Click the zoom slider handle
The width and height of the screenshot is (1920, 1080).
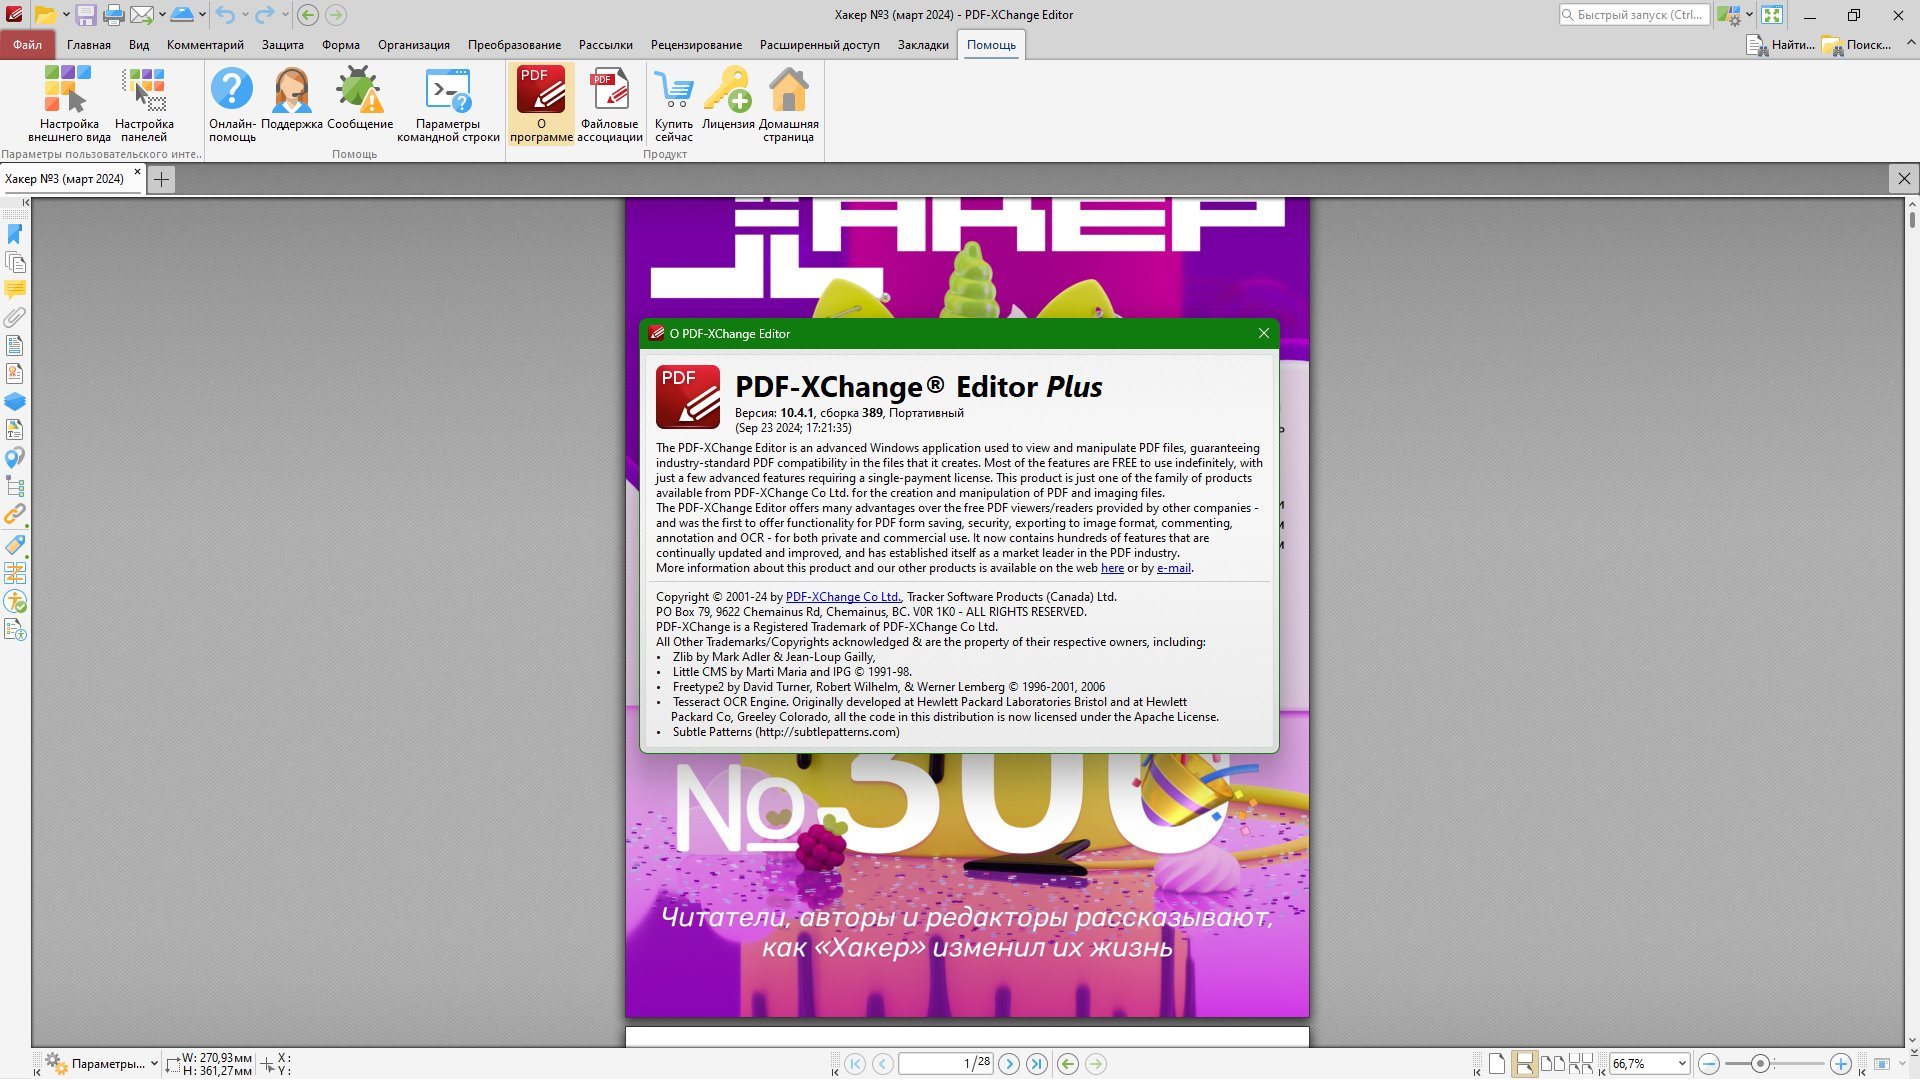pos(1760,1064)
